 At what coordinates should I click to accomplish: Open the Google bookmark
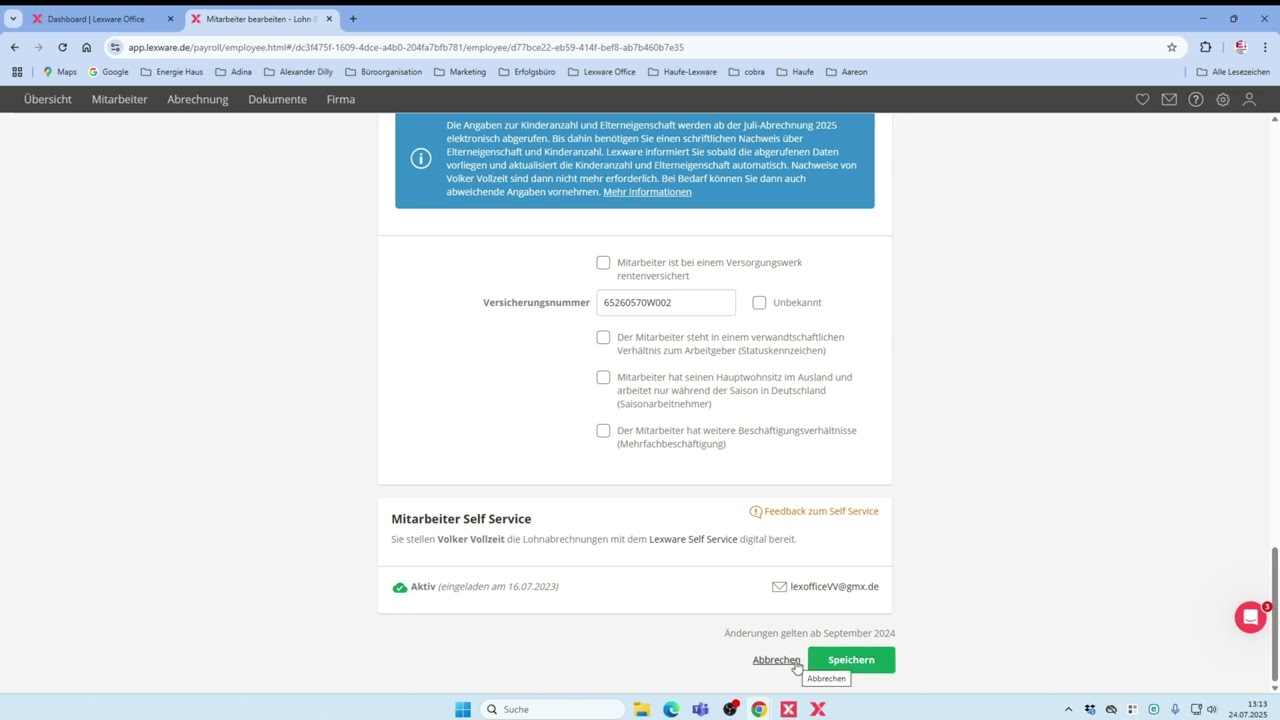tap(108, 72)
